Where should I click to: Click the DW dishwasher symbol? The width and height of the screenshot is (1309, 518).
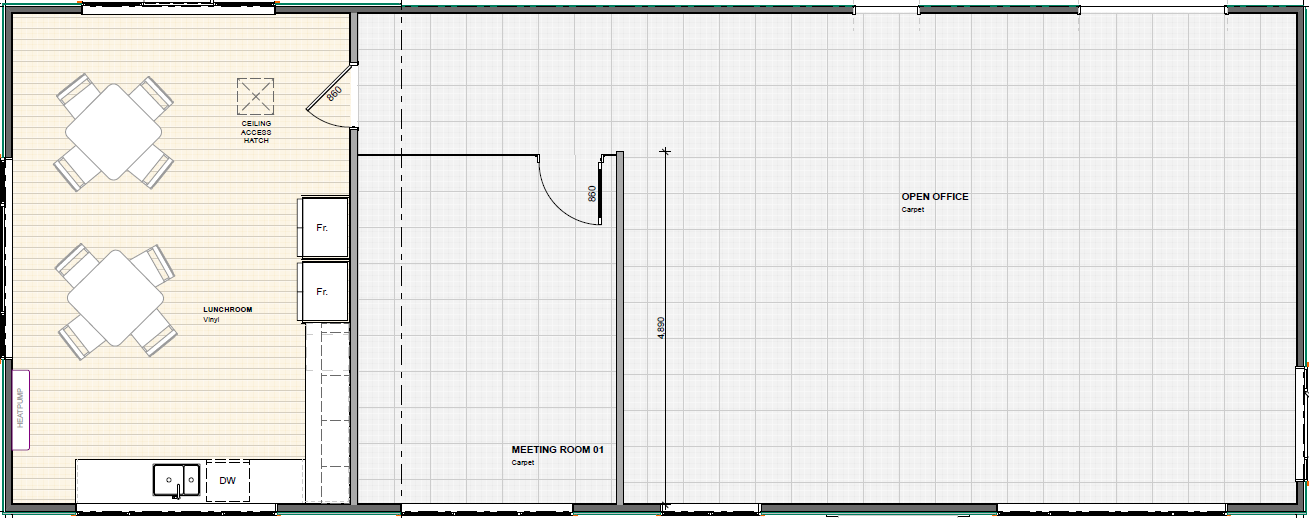click(228, 481)
